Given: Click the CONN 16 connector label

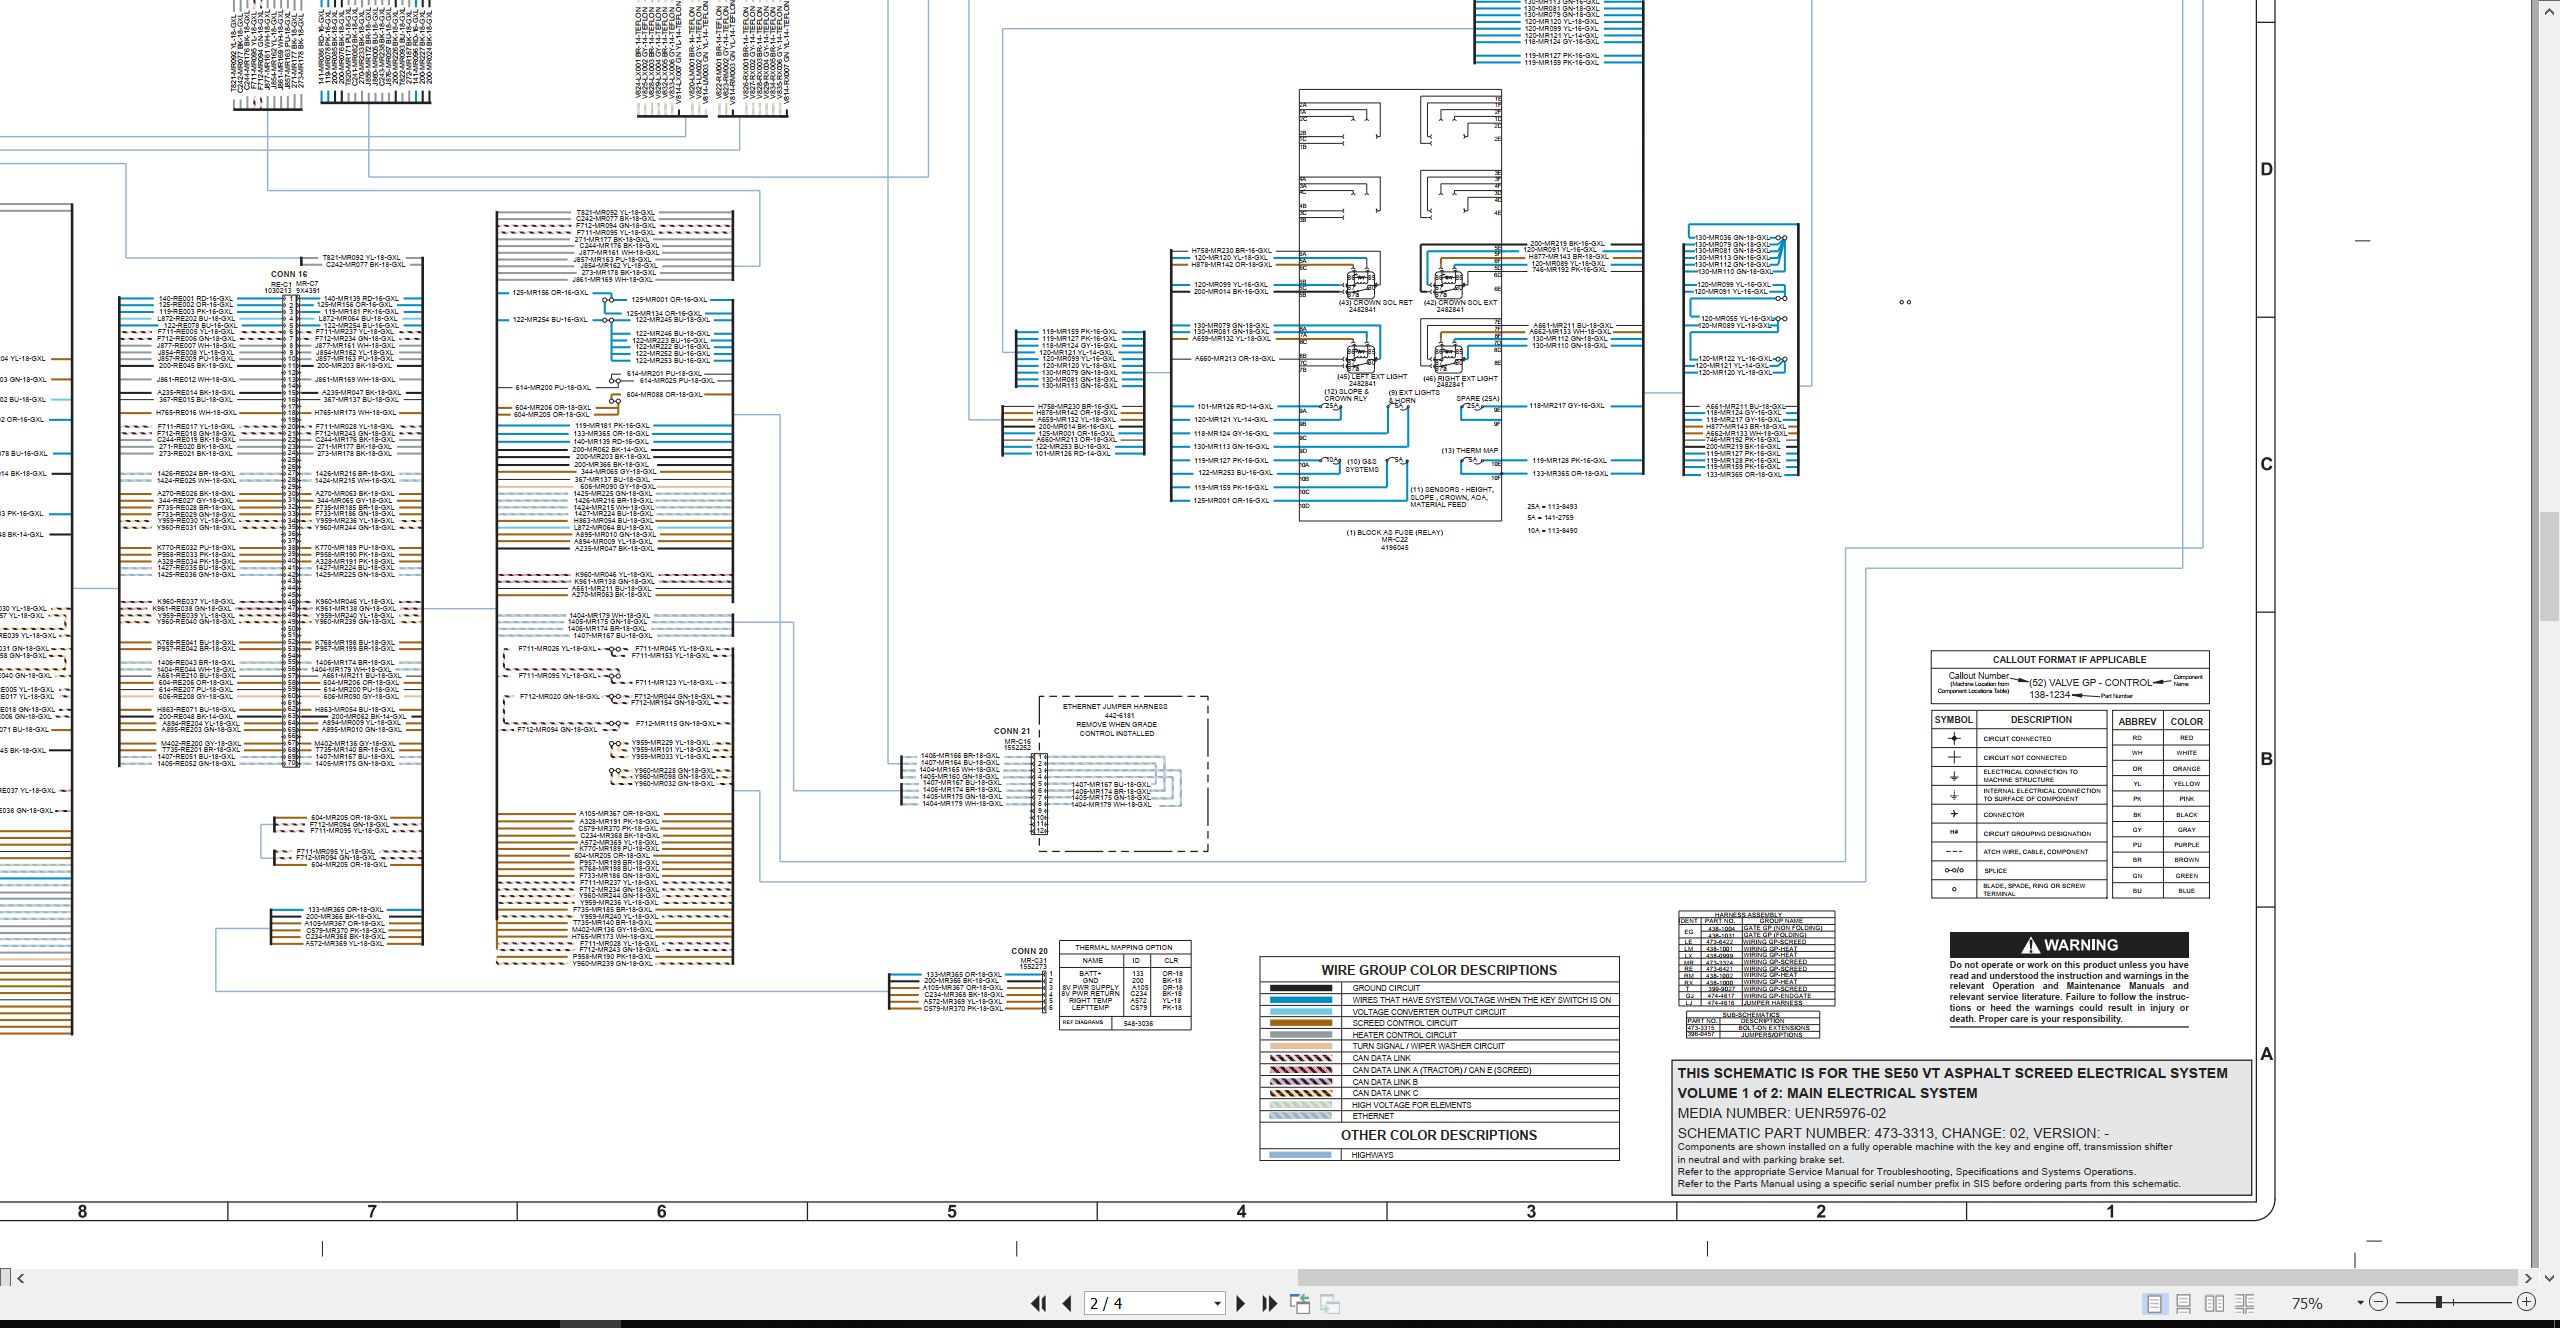Looking at the screenshot, I should (289, 274).
